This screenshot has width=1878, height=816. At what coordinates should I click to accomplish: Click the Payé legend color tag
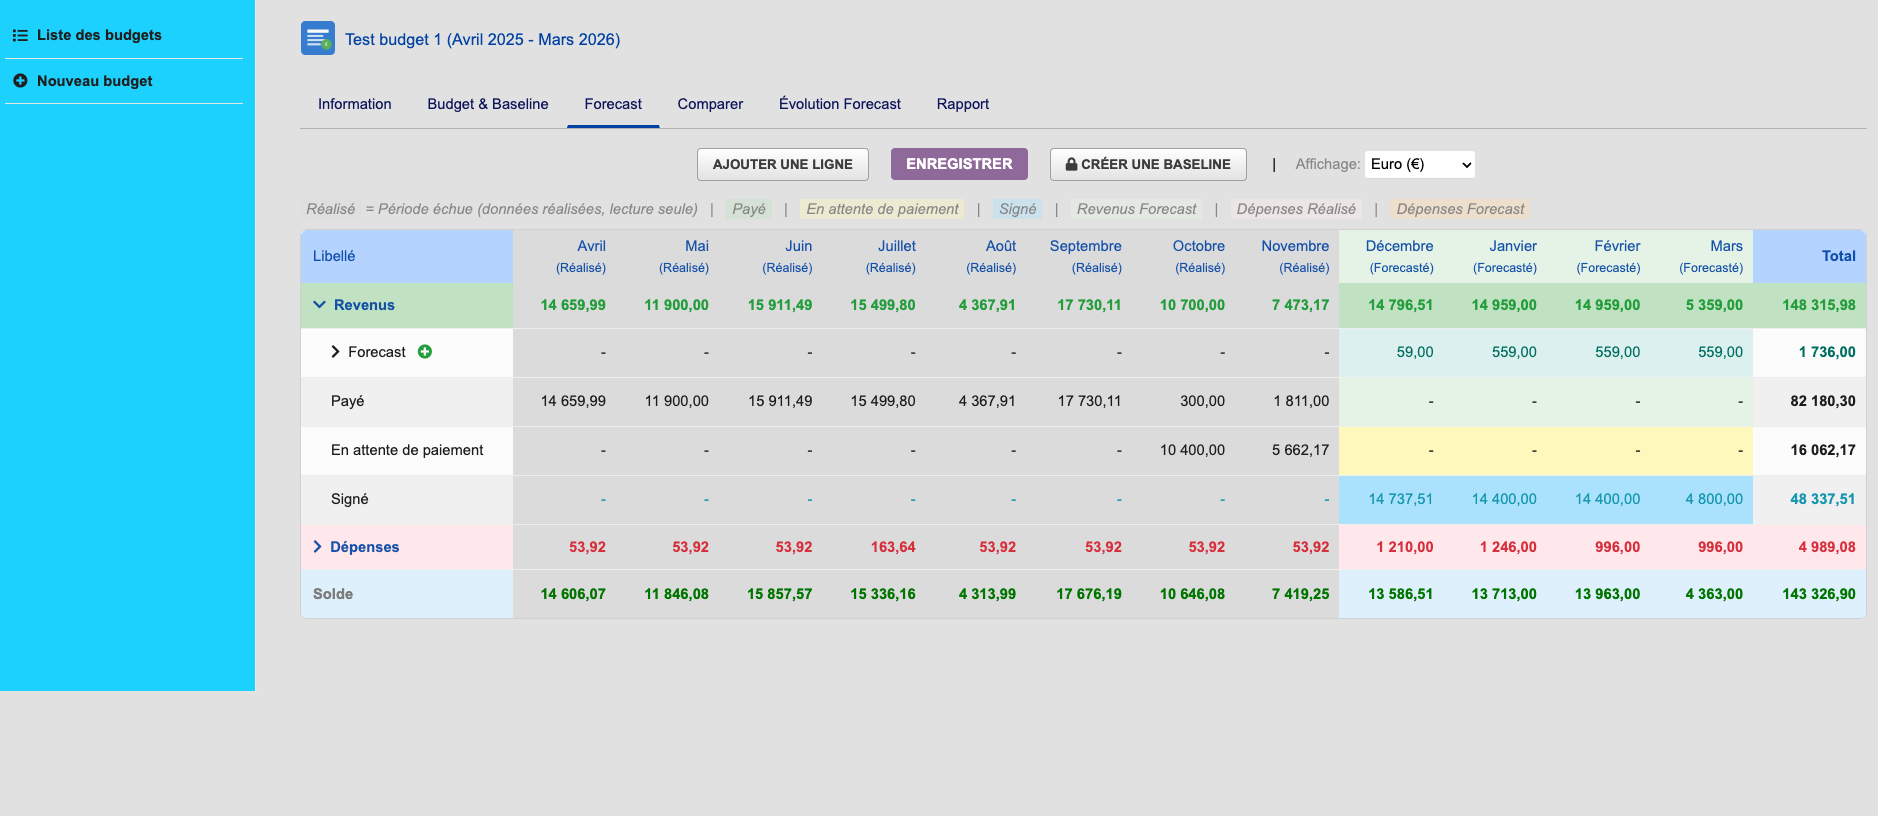[748, 209]
